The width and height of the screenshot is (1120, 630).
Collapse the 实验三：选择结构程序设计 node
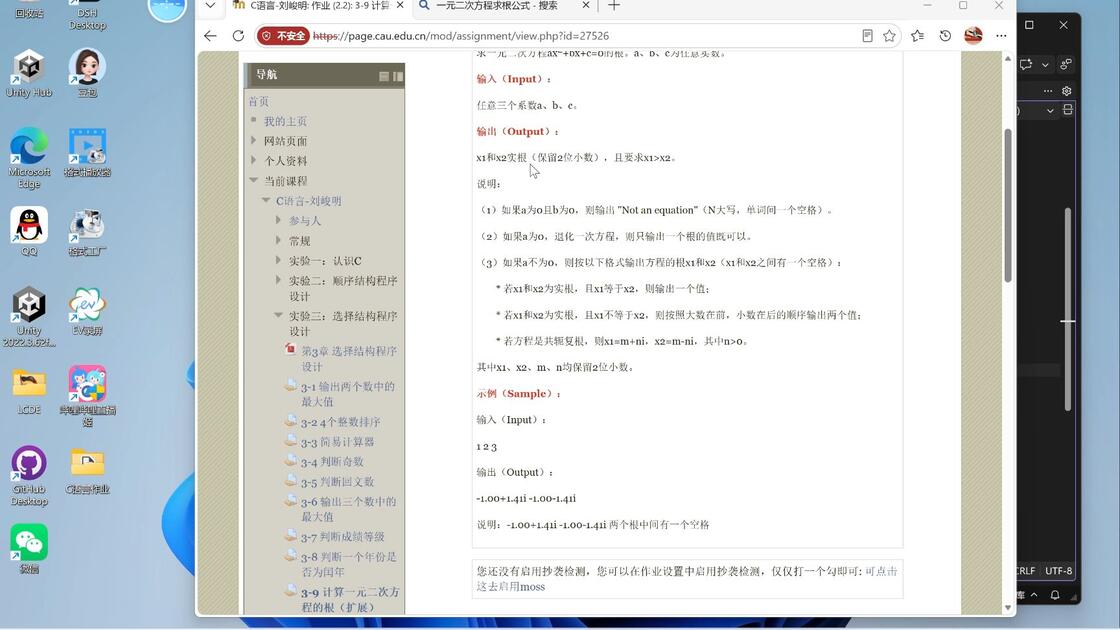tap(278, 315)
